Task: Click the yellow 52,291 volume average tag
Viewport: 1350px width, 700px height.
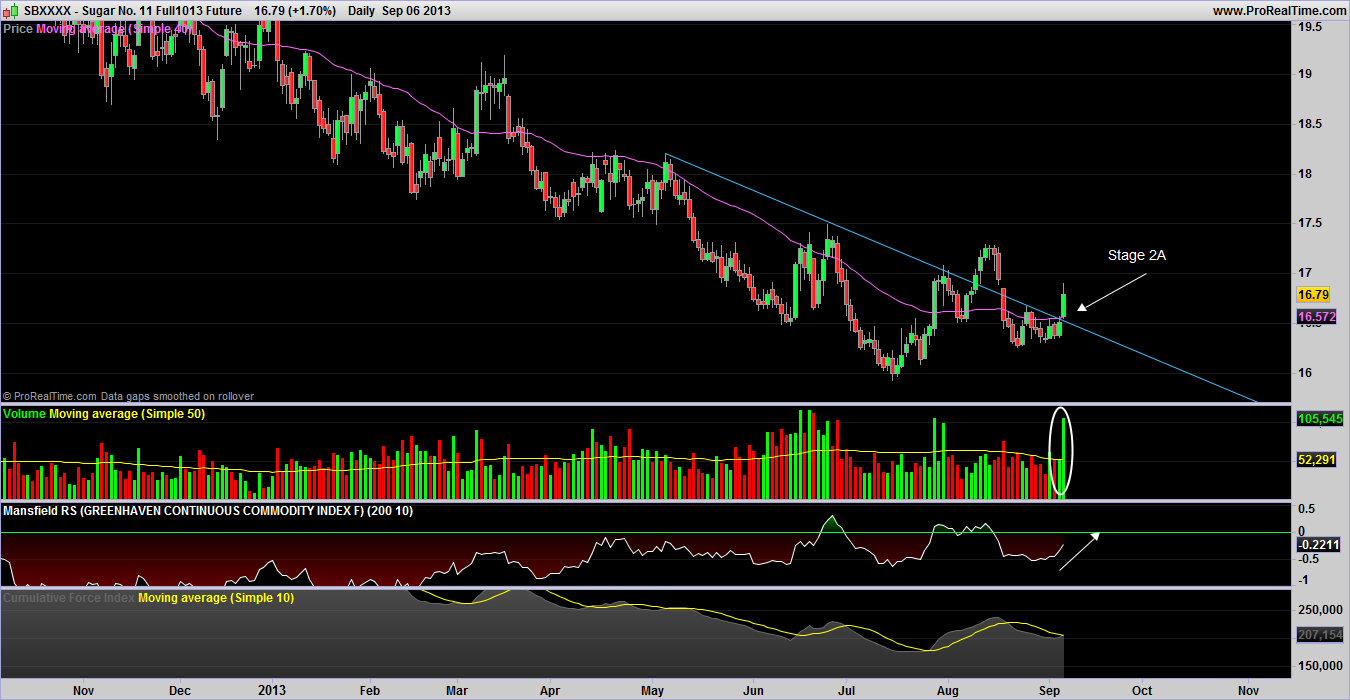Action: [1316, 460]
